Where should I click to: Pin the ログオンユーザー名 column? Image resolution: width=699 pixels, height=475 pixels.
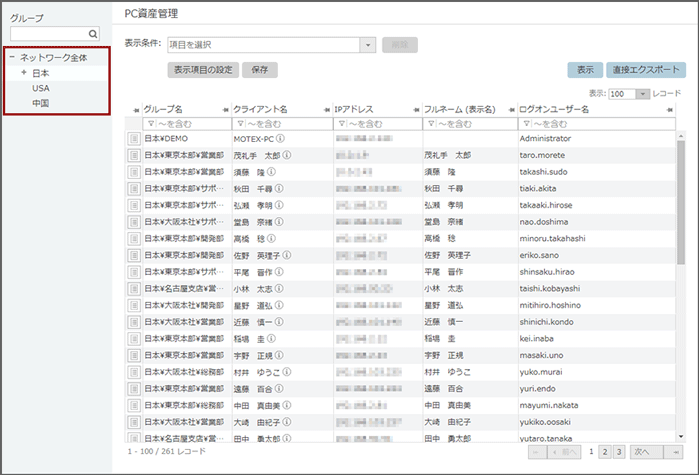tap(669, 110)
